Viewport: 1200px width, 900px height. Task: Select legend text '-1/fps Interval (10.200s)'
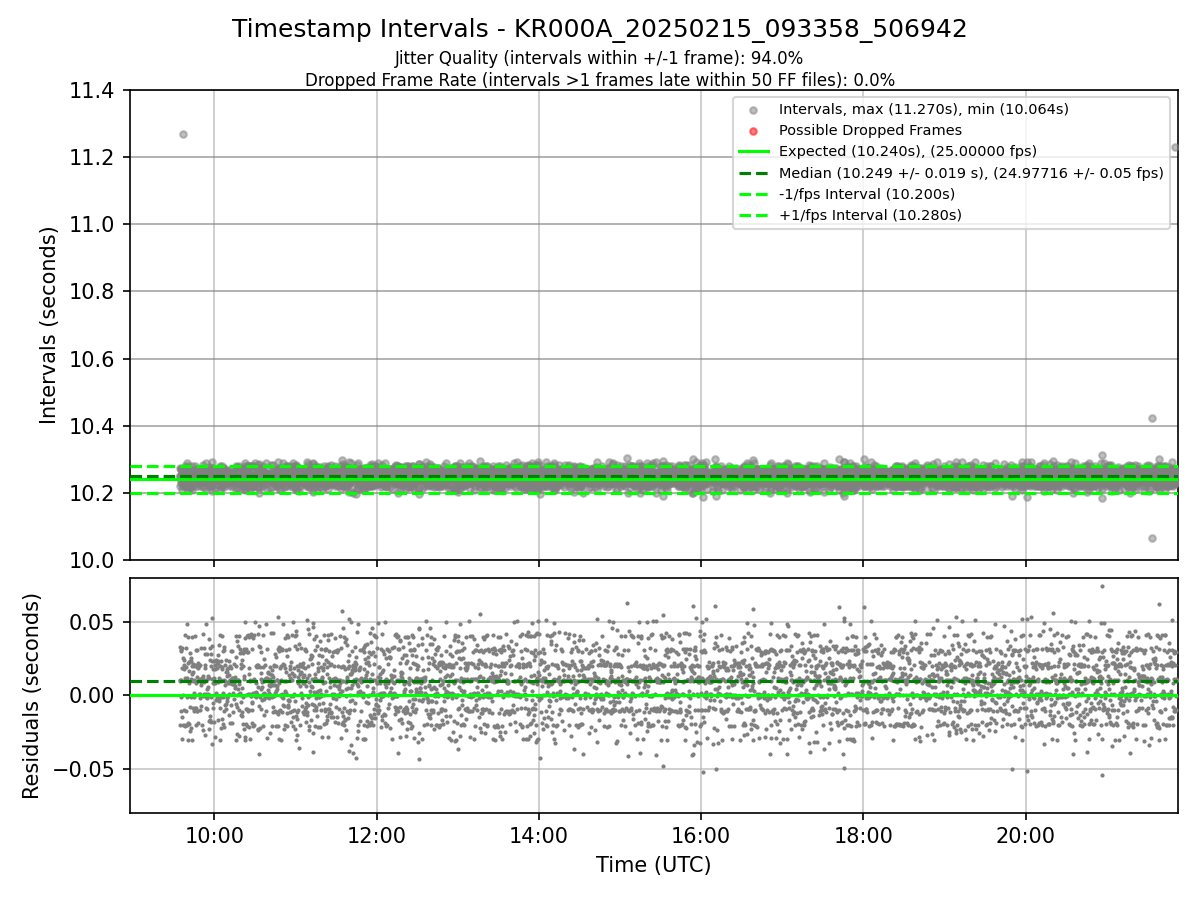pos(867,194)
